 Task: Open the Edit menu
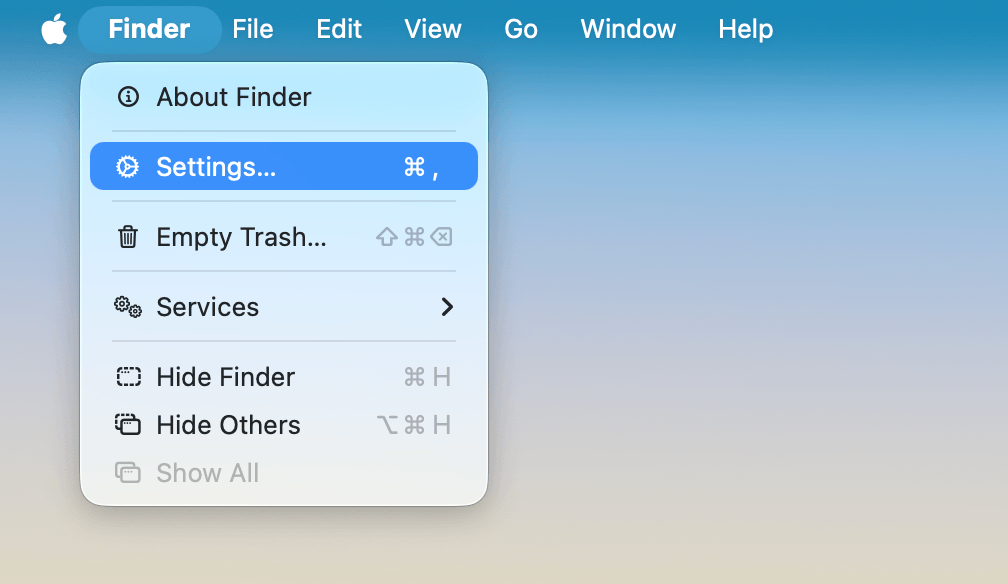point(339,29)
